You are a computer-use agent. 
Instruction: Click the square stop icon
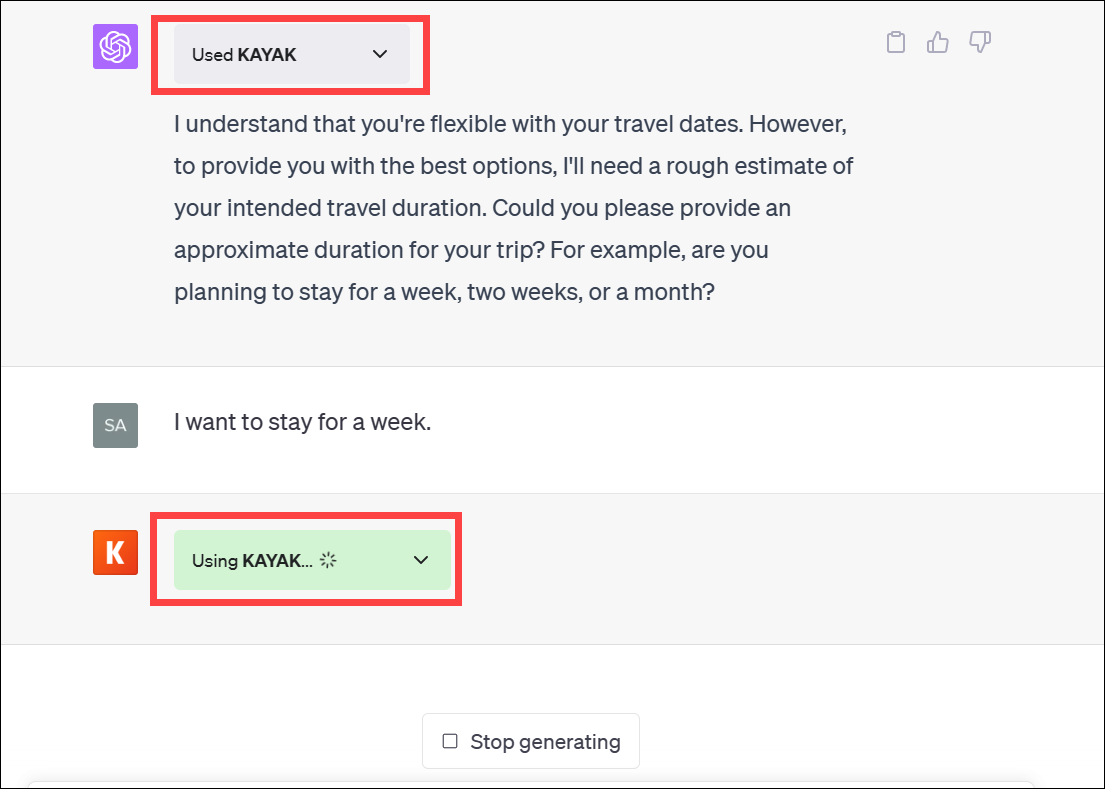click(450, 741)
